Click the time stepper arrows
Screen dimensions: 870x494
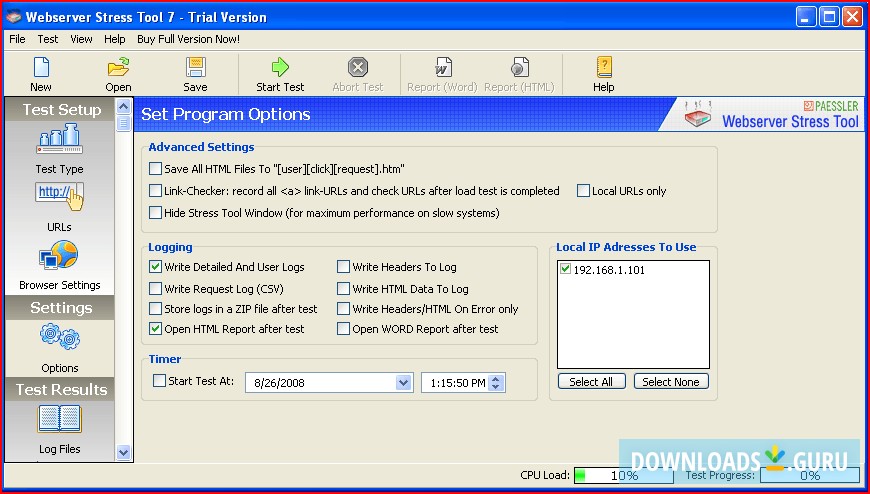[x=496, y=382]
